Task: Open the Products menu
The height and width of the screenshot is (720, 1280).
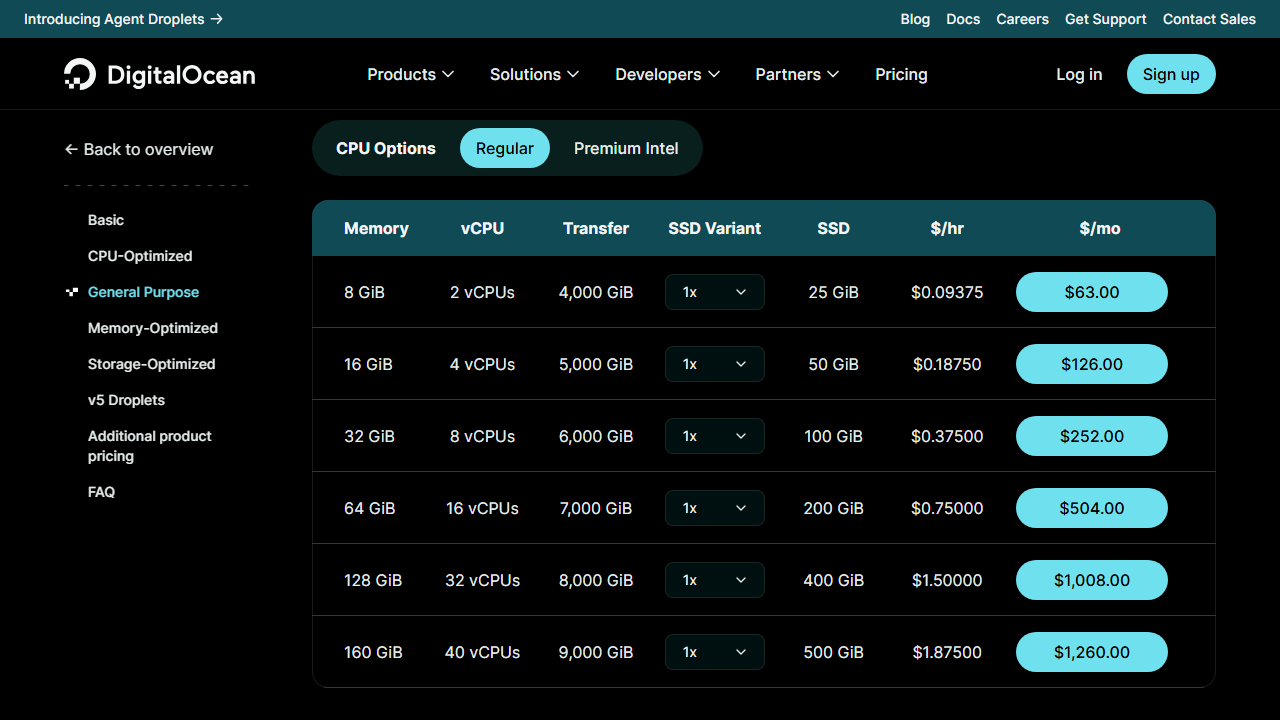Action: click(410, 74)
